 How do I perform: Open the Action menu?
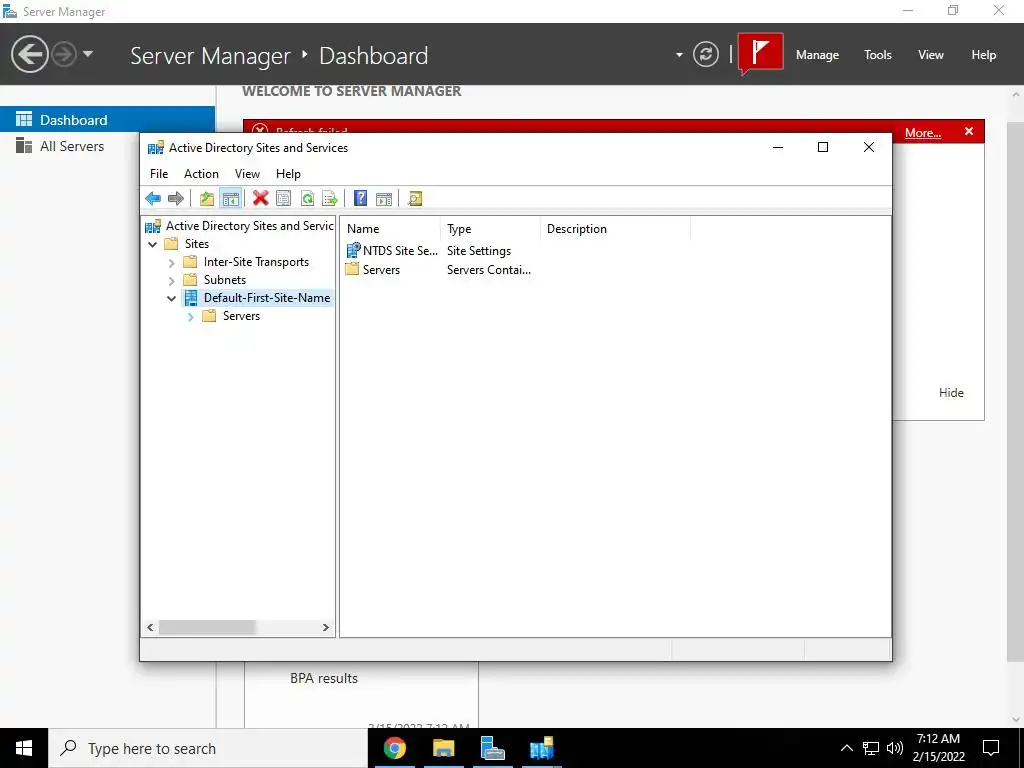[x=201, y=174]
